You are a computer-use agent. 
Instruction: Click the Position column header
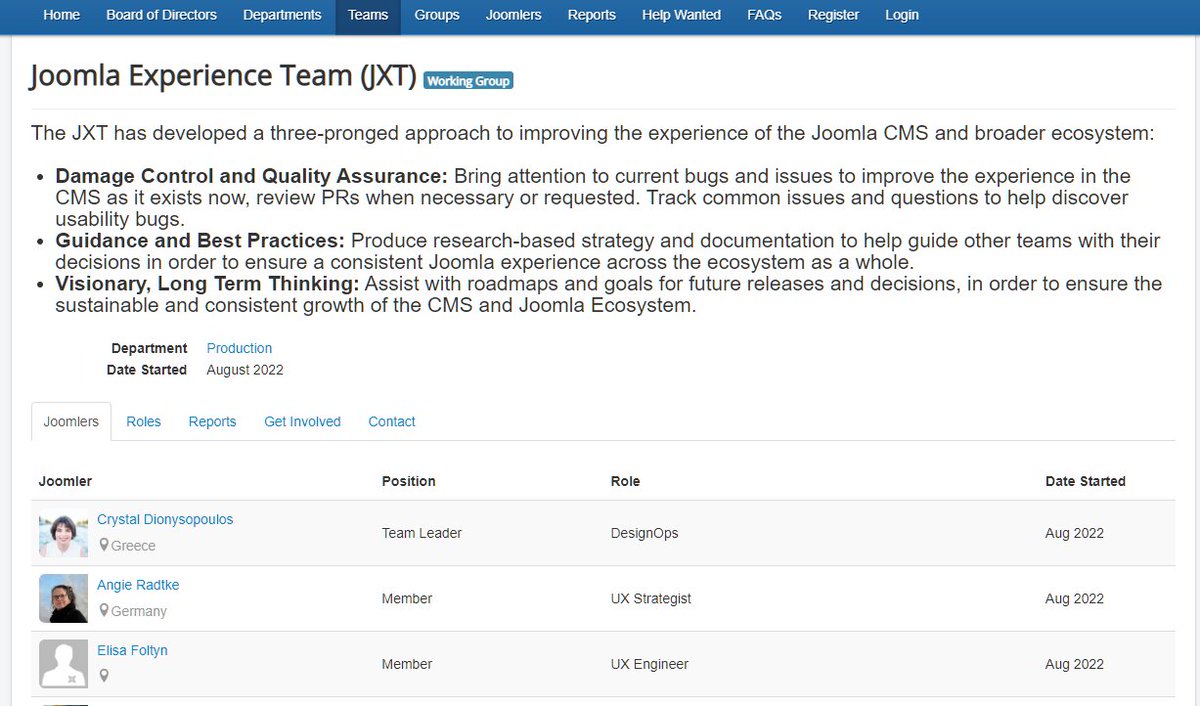coord(409,481)
